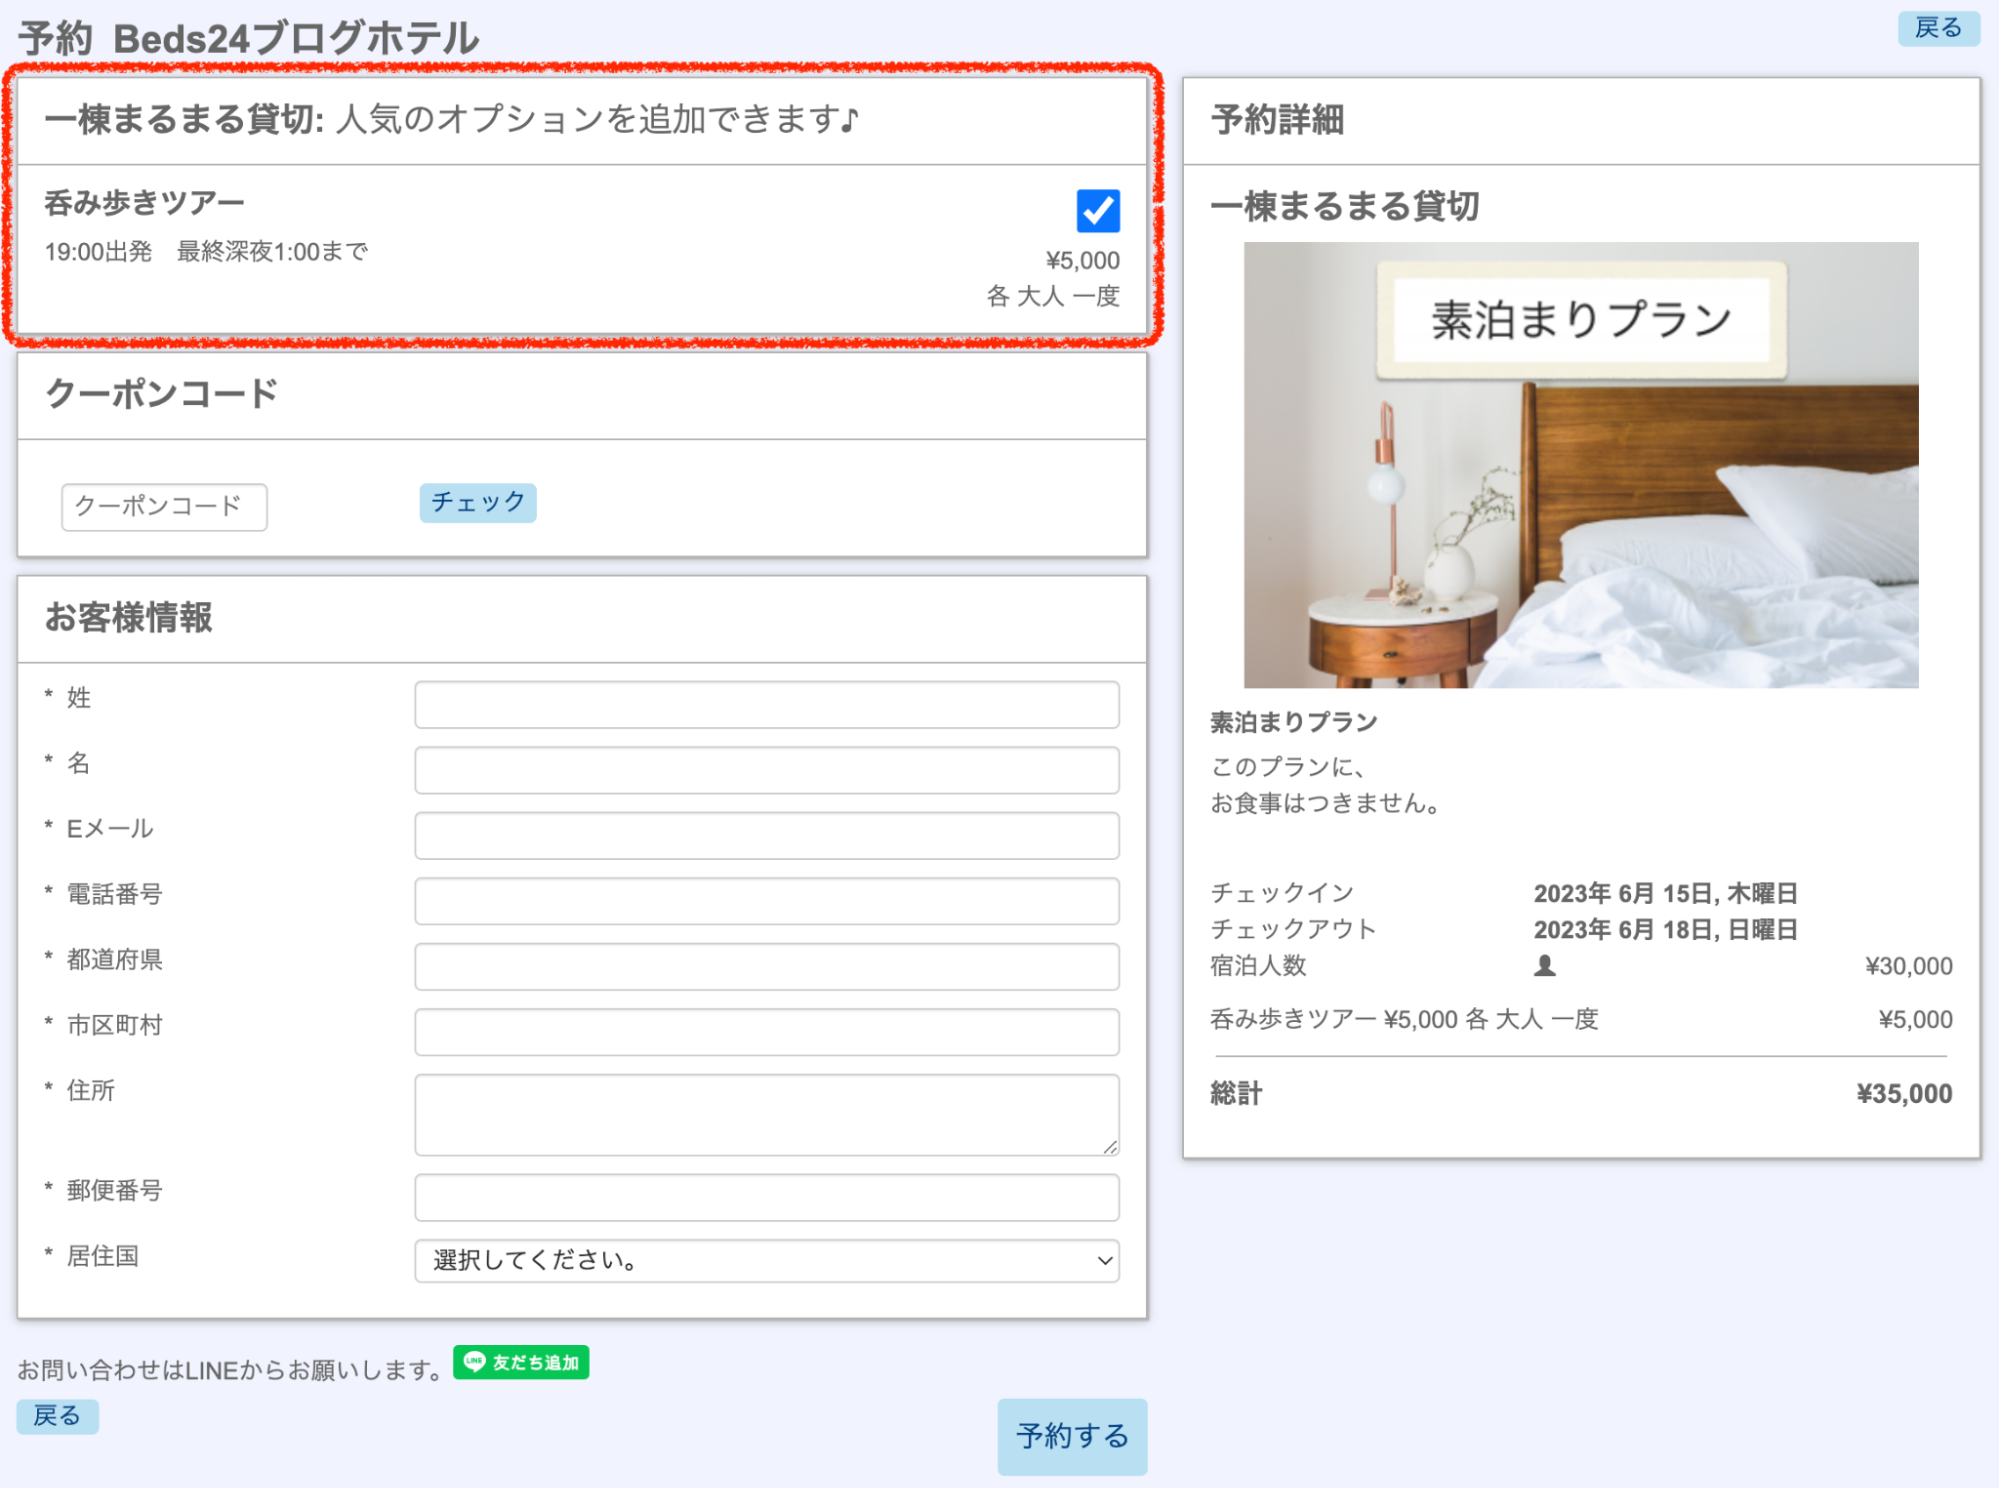Image resolution: width=1999 pixels, height=1488 pixels.
Task: Open the 居住国 country dropdown
Action: pos(766,1260)
